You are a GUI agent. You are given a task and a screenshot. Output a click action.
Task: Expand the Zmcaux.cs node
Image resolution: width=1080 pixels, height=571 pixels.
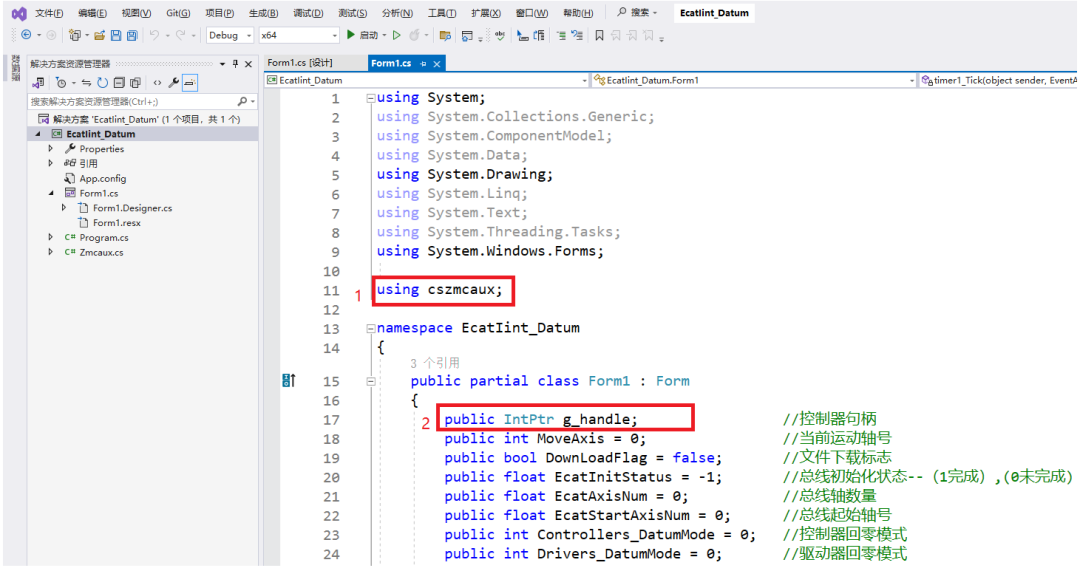pos(51,252)
